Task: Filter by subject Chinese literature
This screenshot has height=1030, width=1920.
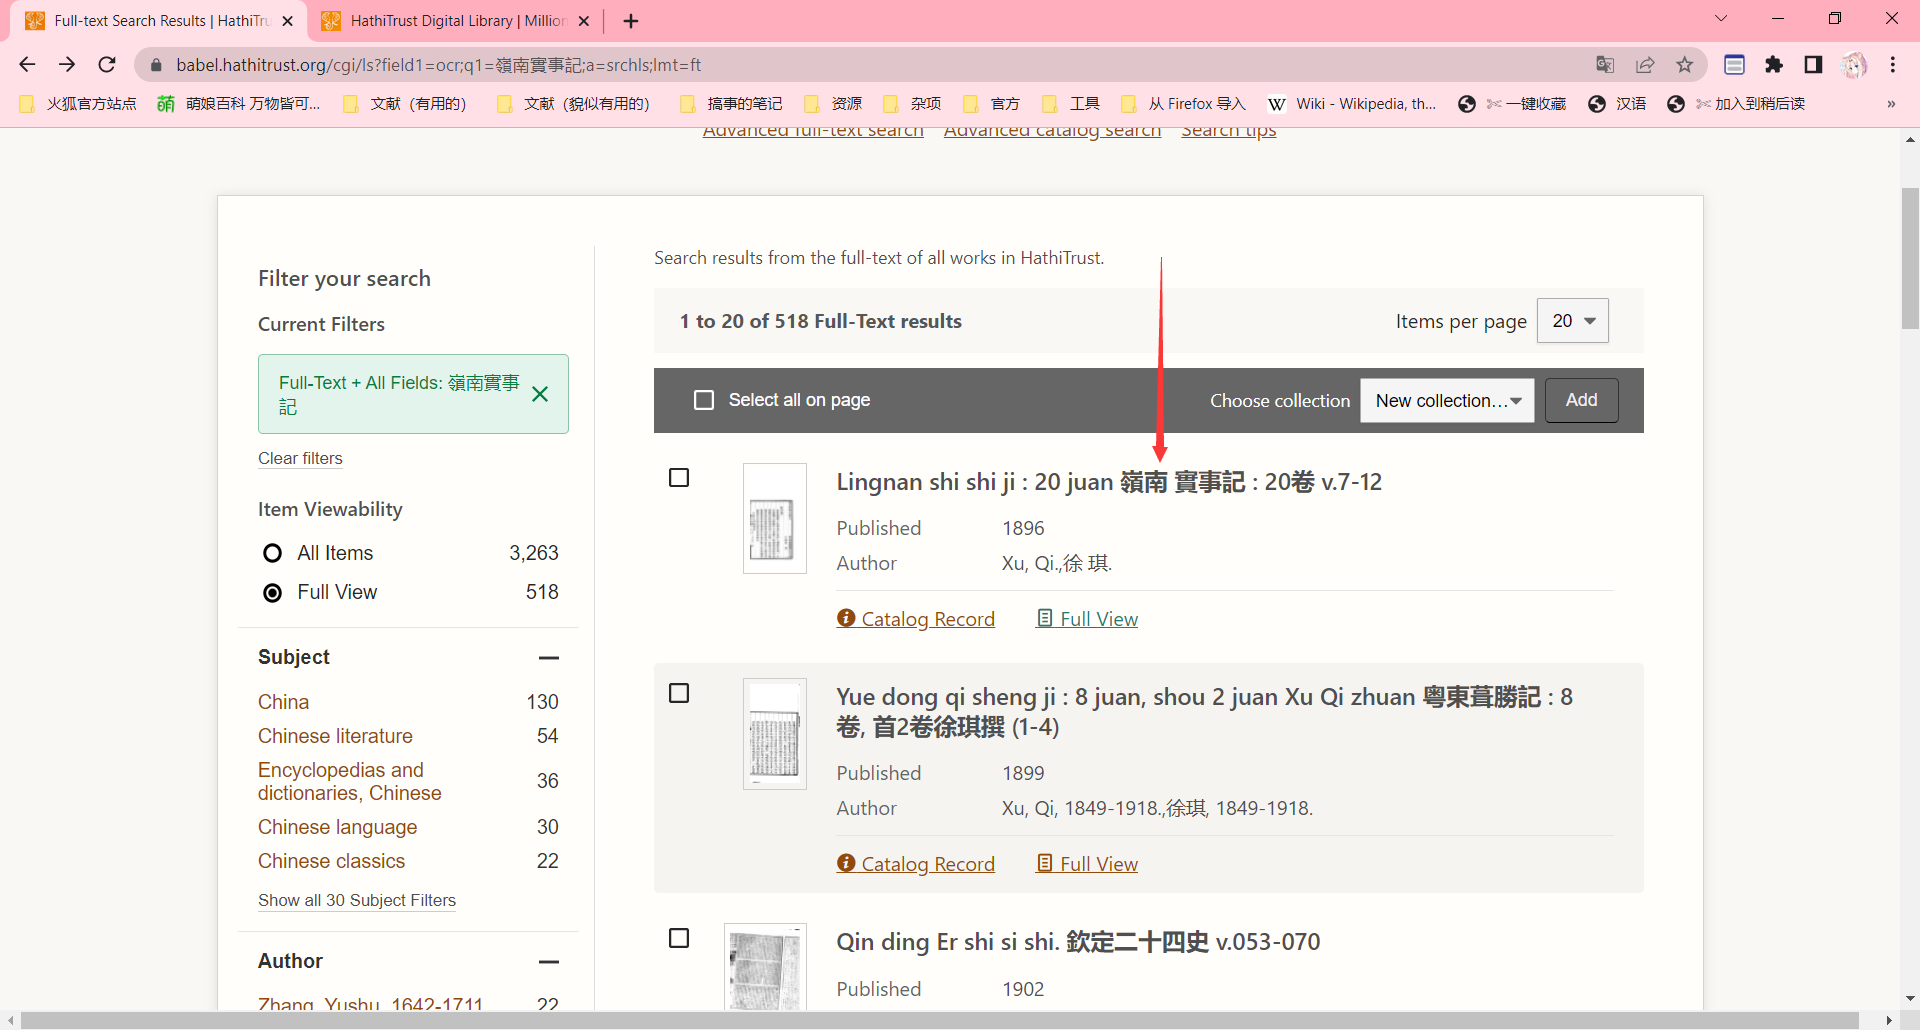Action: 335,736
